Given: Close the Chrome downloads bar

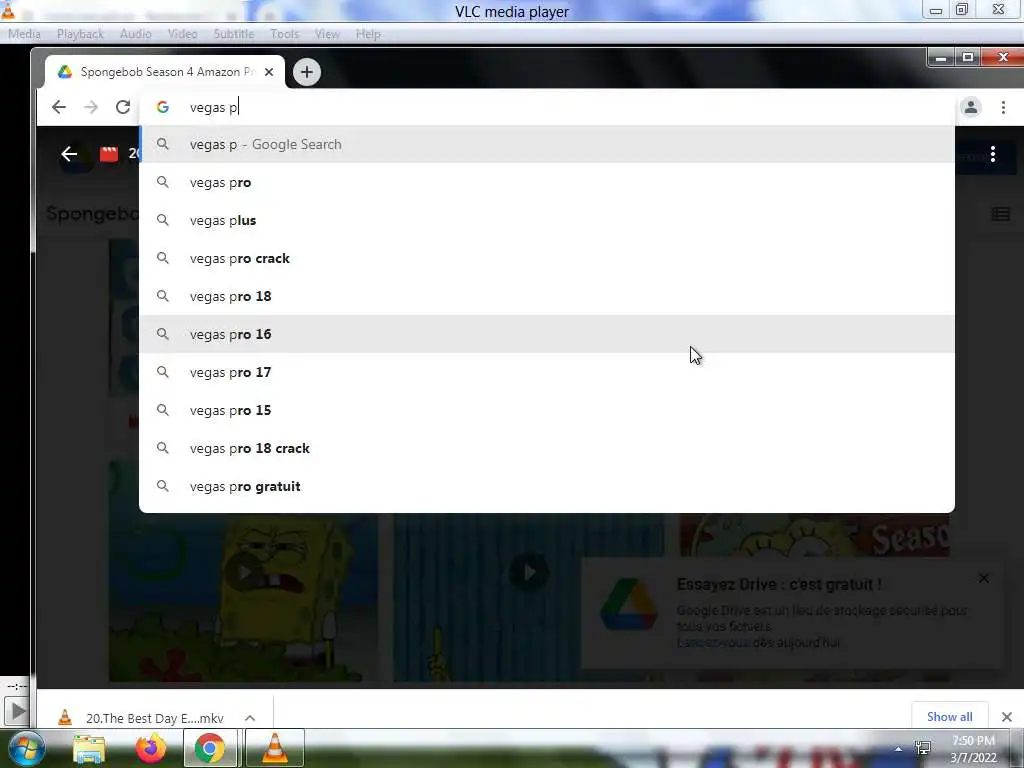Looking at the screenshot, I should 1006,717.
